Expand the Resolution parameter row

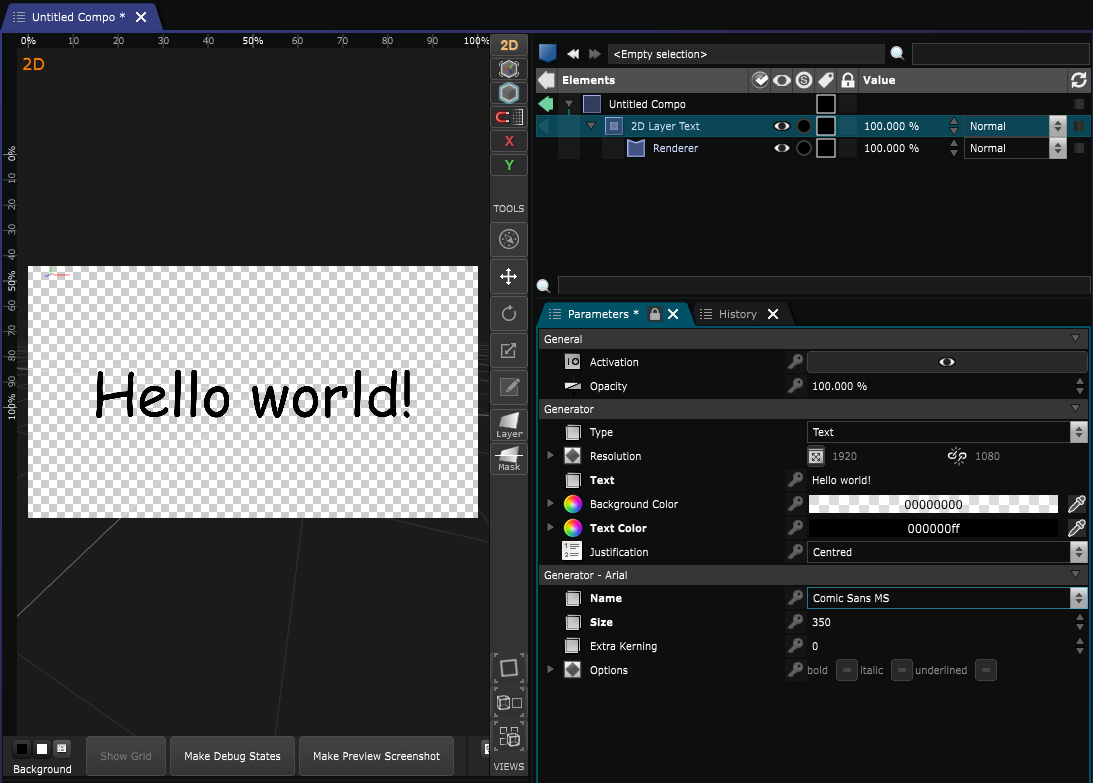coord(549,456)
